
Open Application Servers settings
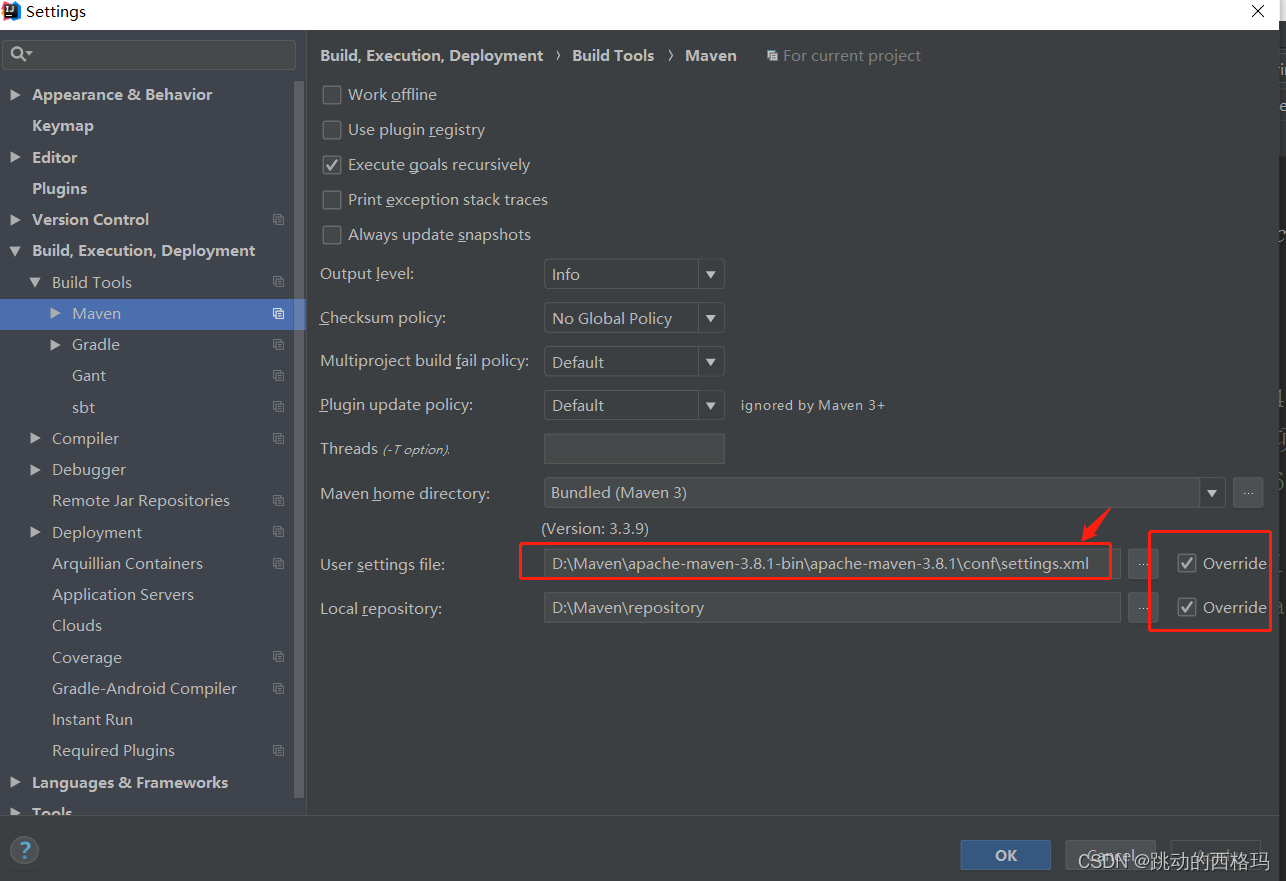[x=123, y=595]
